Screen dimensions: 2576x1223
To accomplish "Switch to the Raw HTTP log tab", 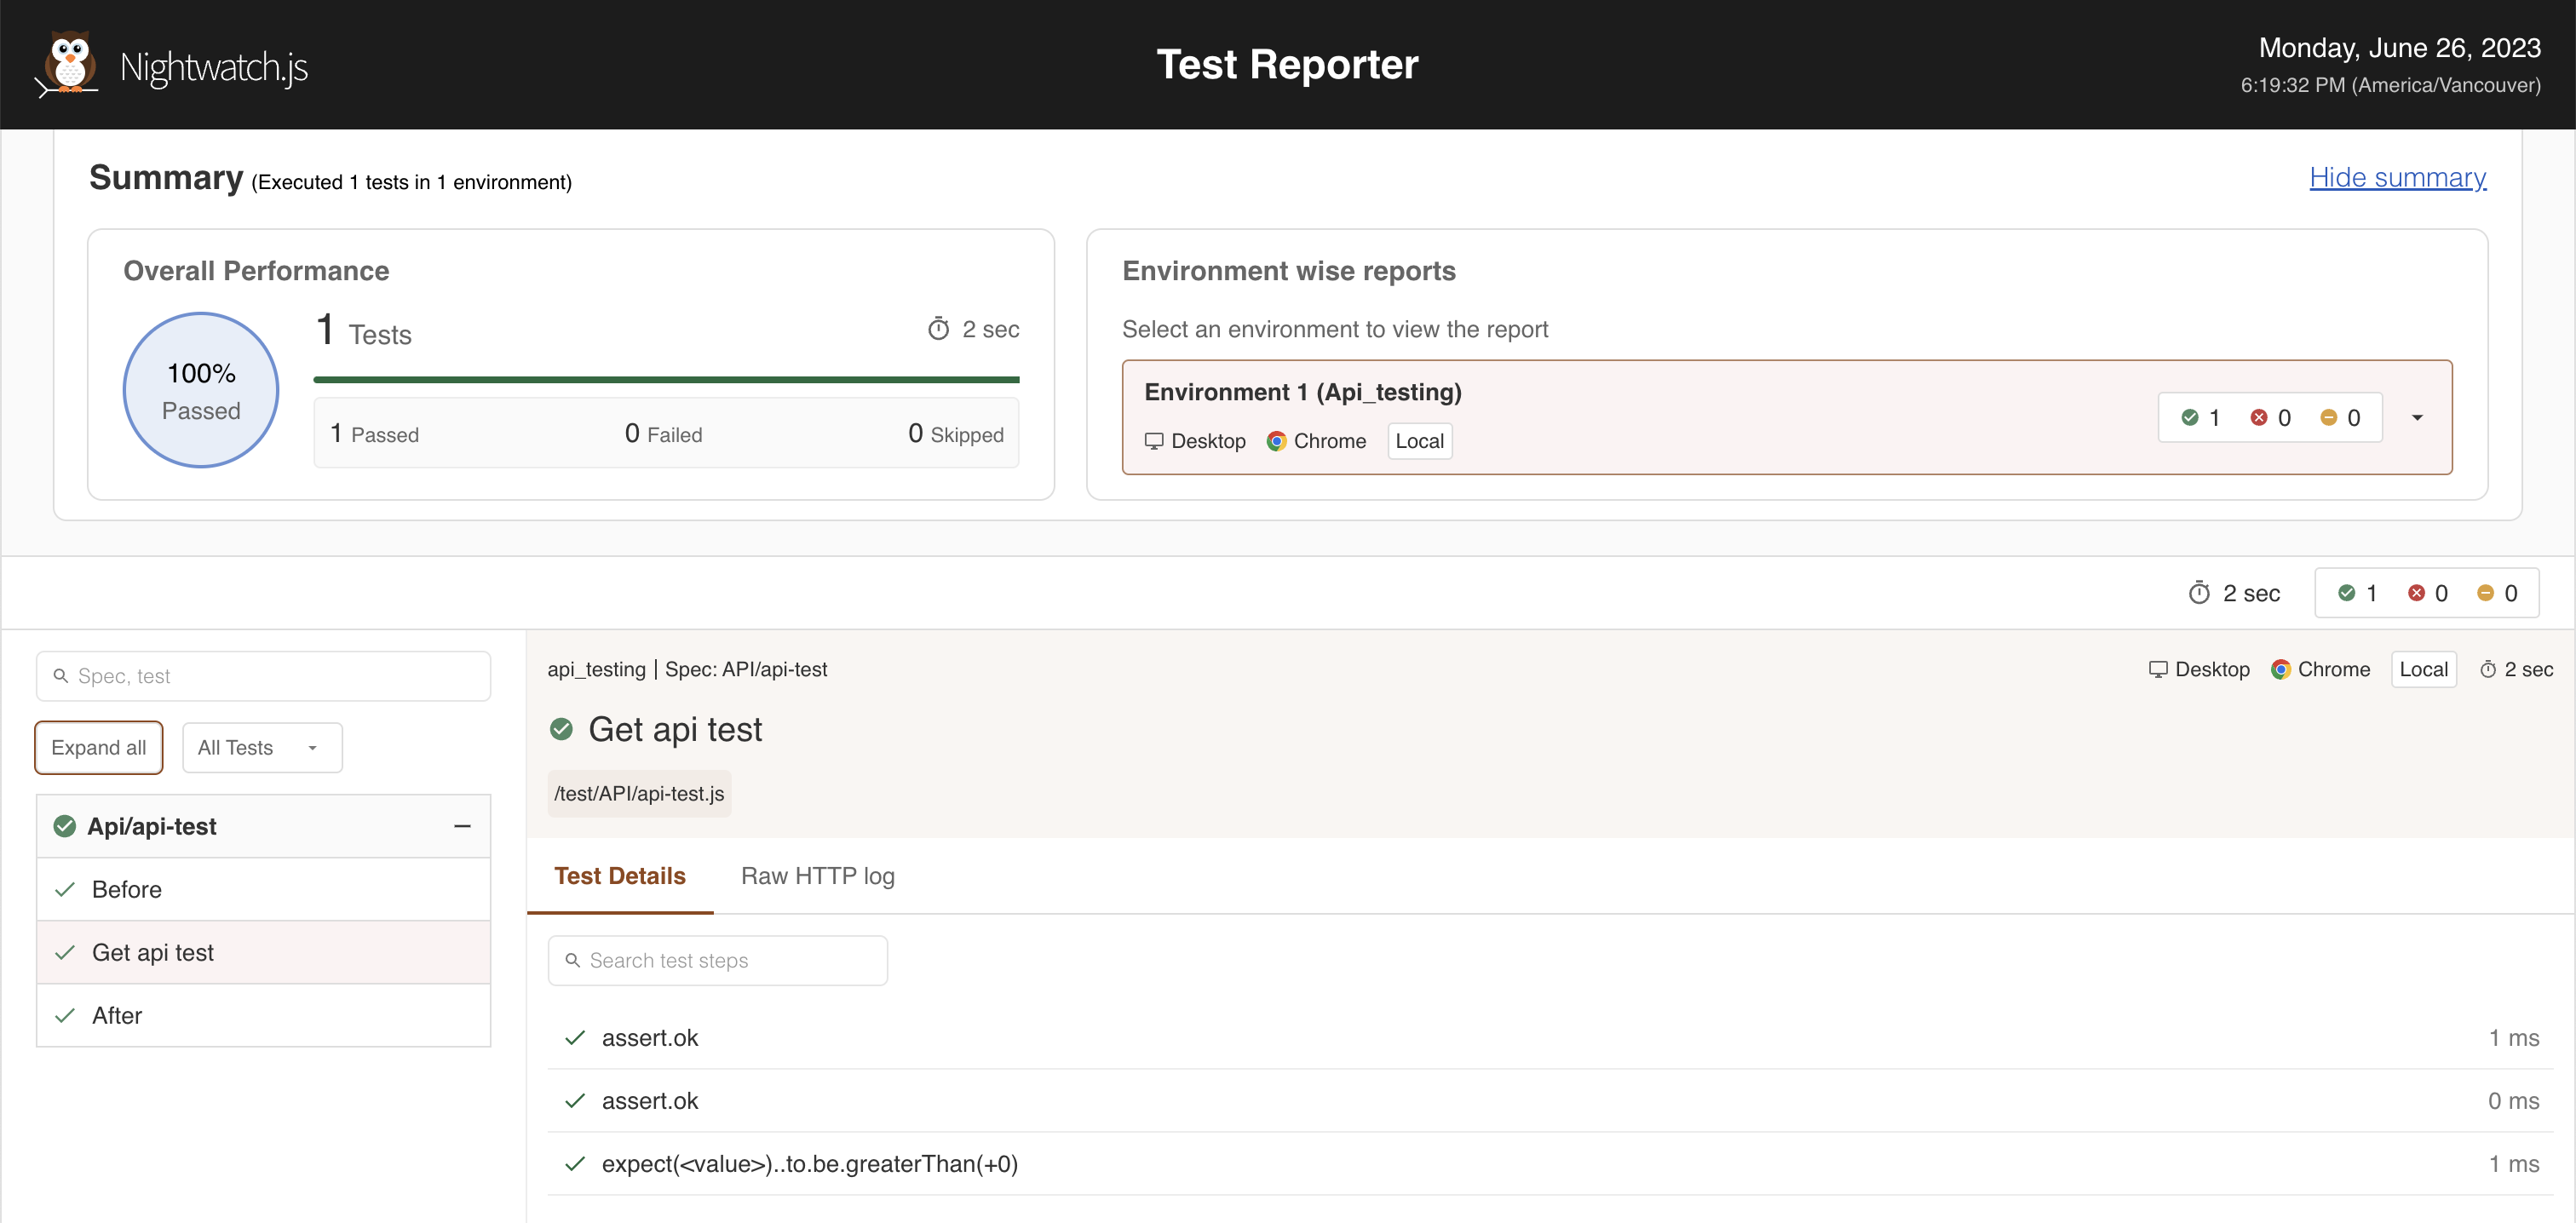I will coord(817,876).
